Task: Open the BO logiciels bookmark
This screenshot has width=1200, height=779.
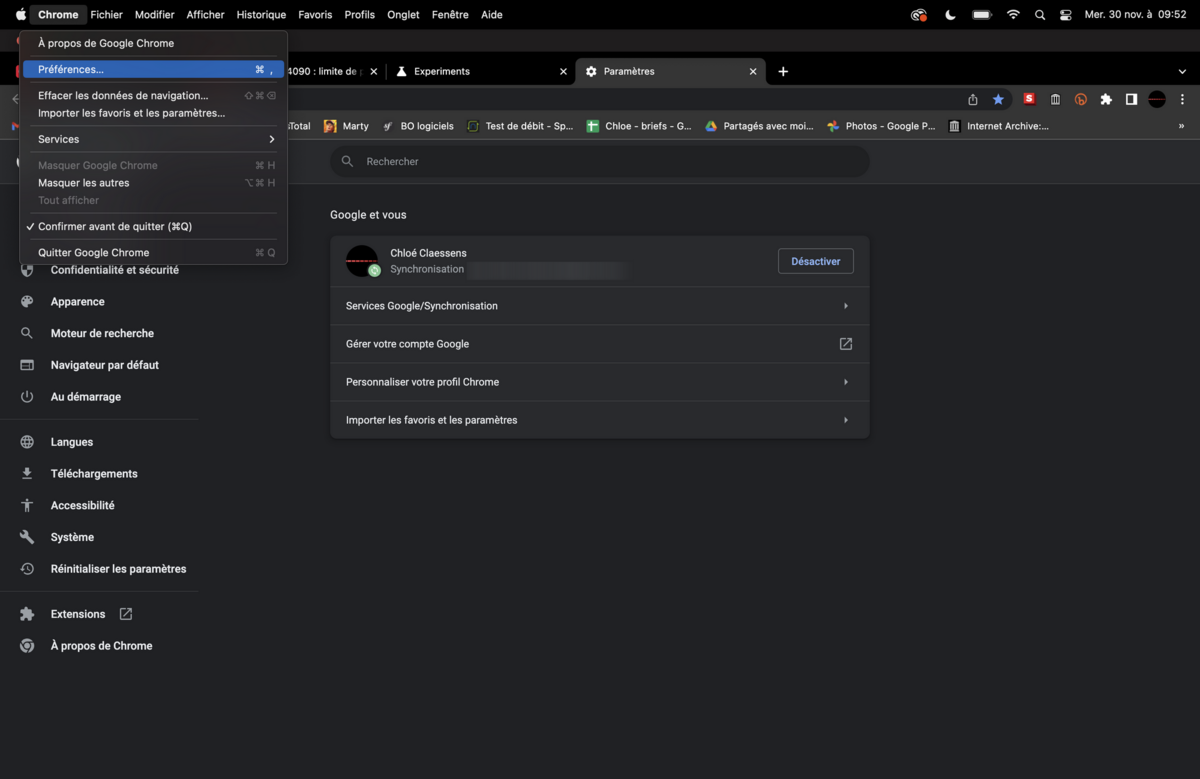Action: point(418,126)
